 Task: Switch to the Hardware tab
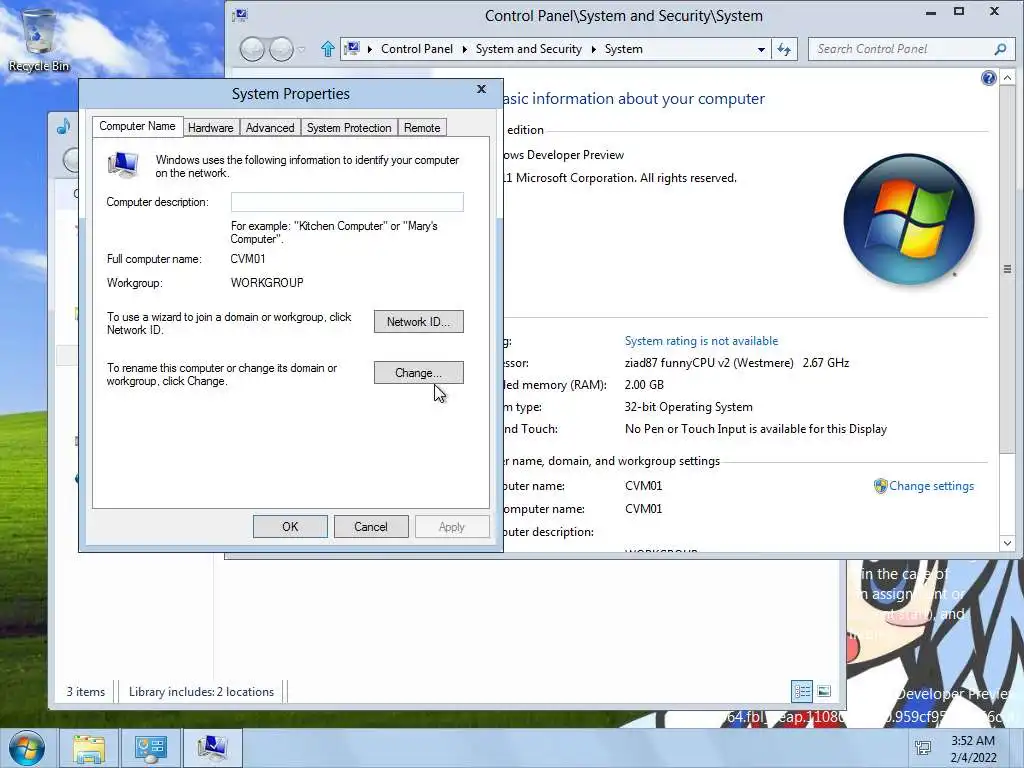210,128
